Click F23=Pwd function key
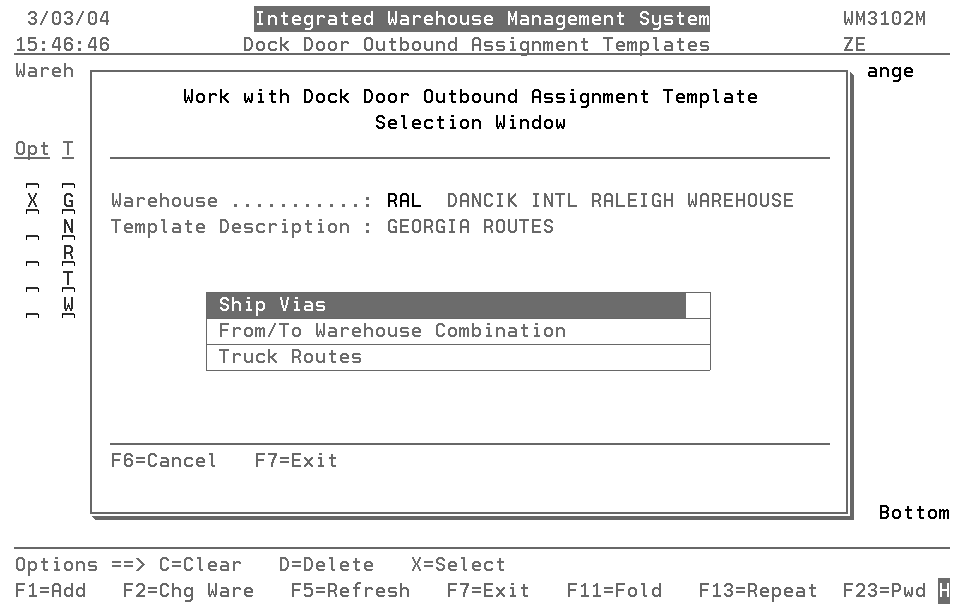This screenshot has height=610, width=956. (884, 591)
